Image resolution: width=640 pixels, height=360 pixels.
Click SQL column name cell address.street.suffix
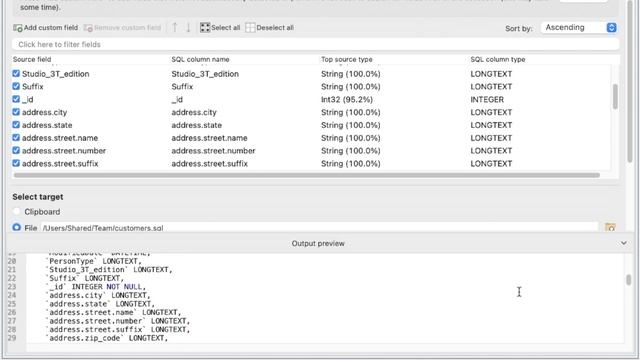tap(209, 164)
